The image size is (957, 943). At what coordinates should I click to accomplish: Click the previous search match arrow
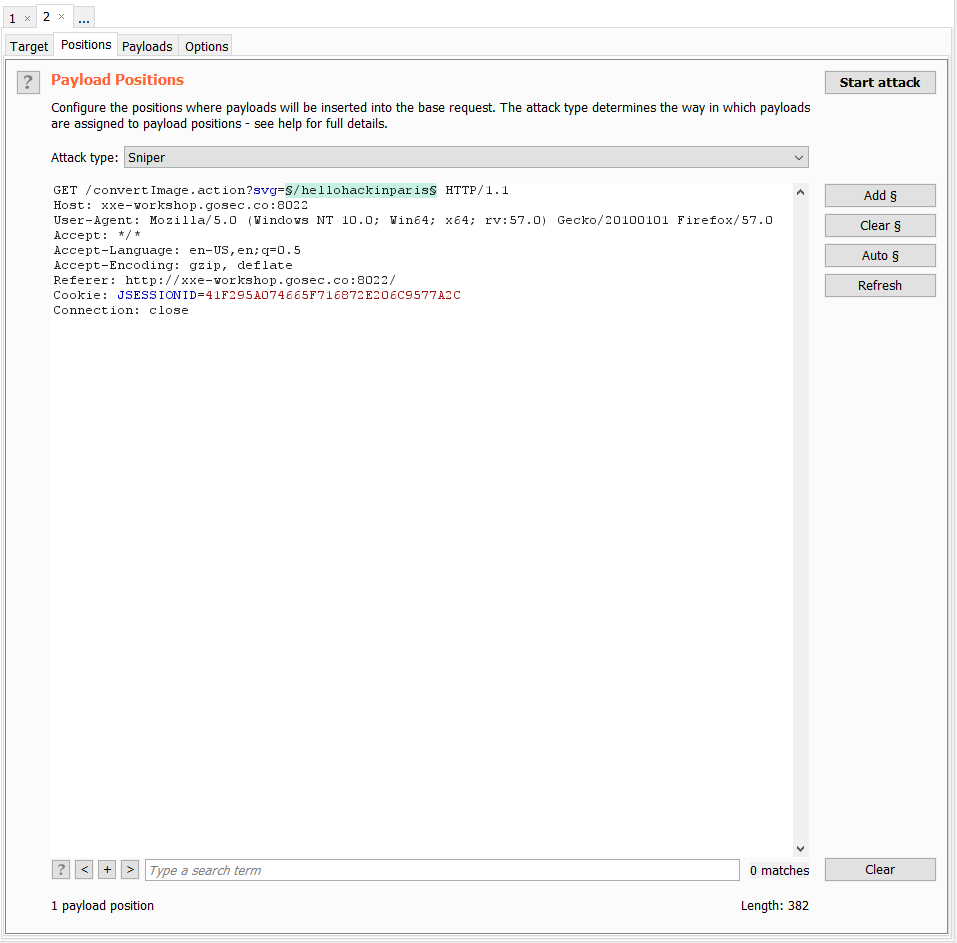pyautogui.click(x=84, y=869)
